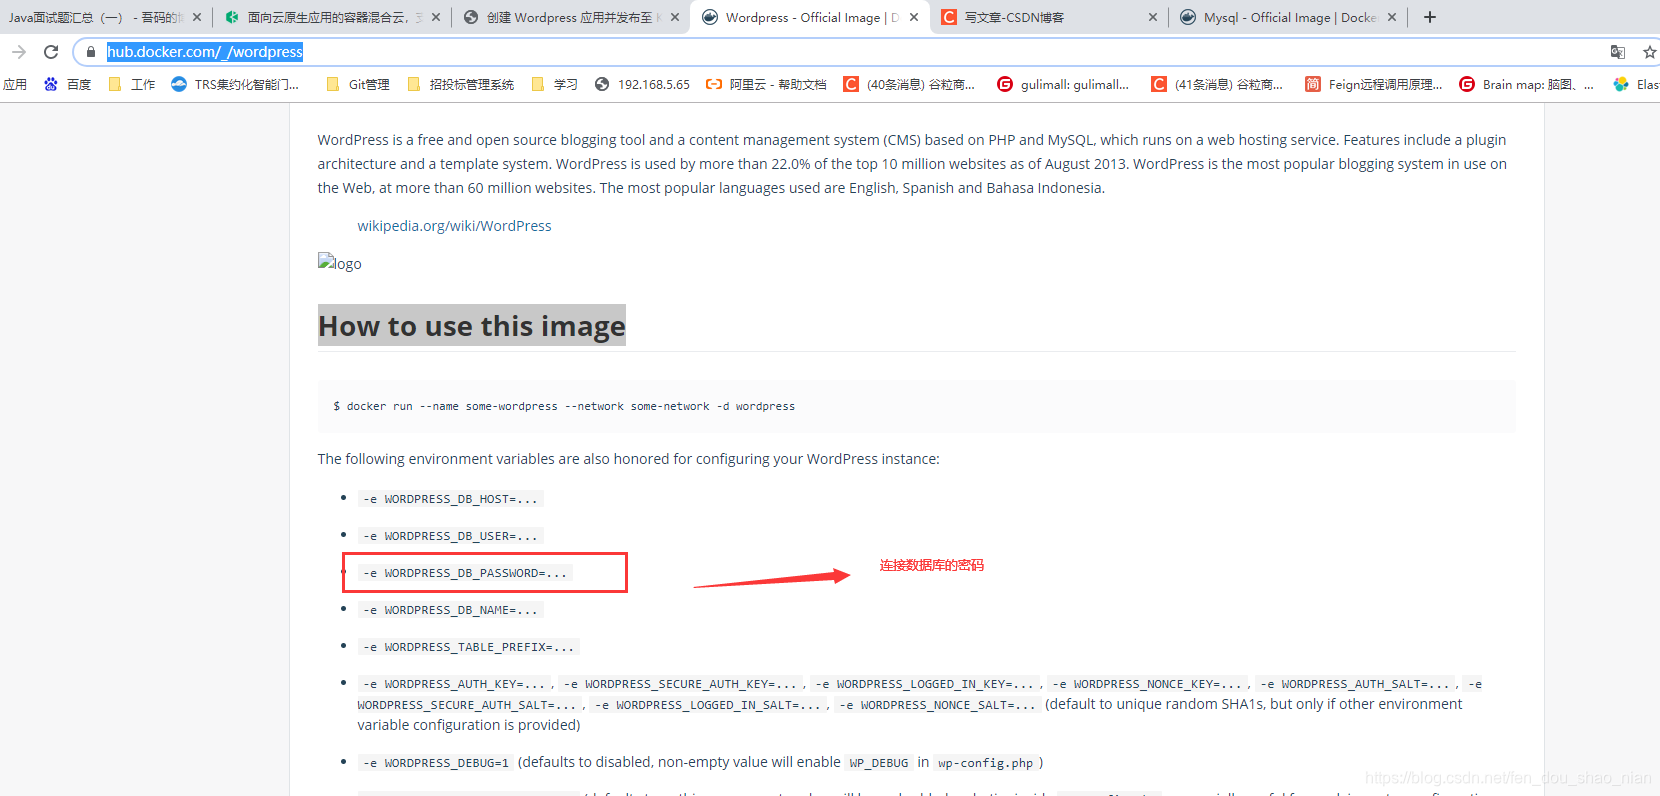Close the 面向云原生应用的容器混合云 tab
The width and height of the screenshot is (1660, 796).
tap(436, 17)
